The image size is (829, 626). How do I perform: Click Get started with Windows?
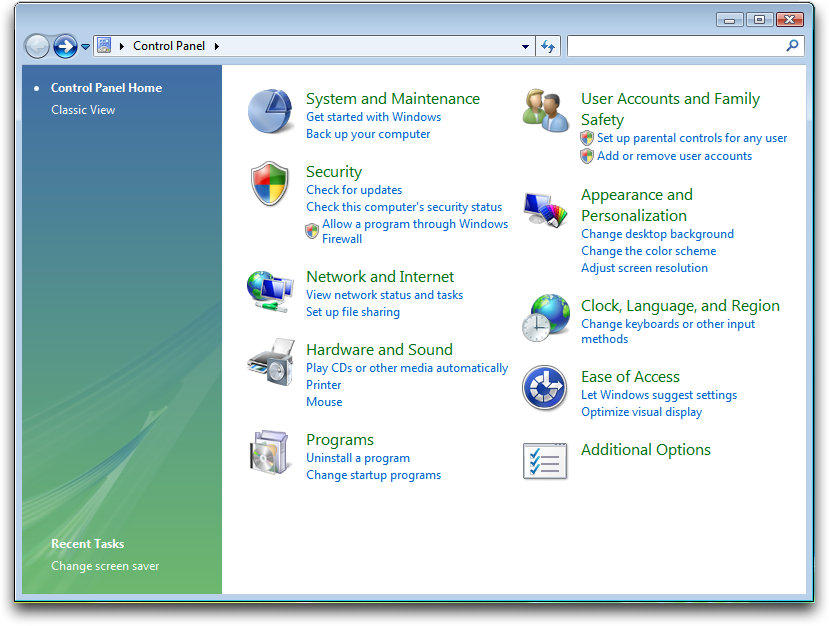(373, 117)
